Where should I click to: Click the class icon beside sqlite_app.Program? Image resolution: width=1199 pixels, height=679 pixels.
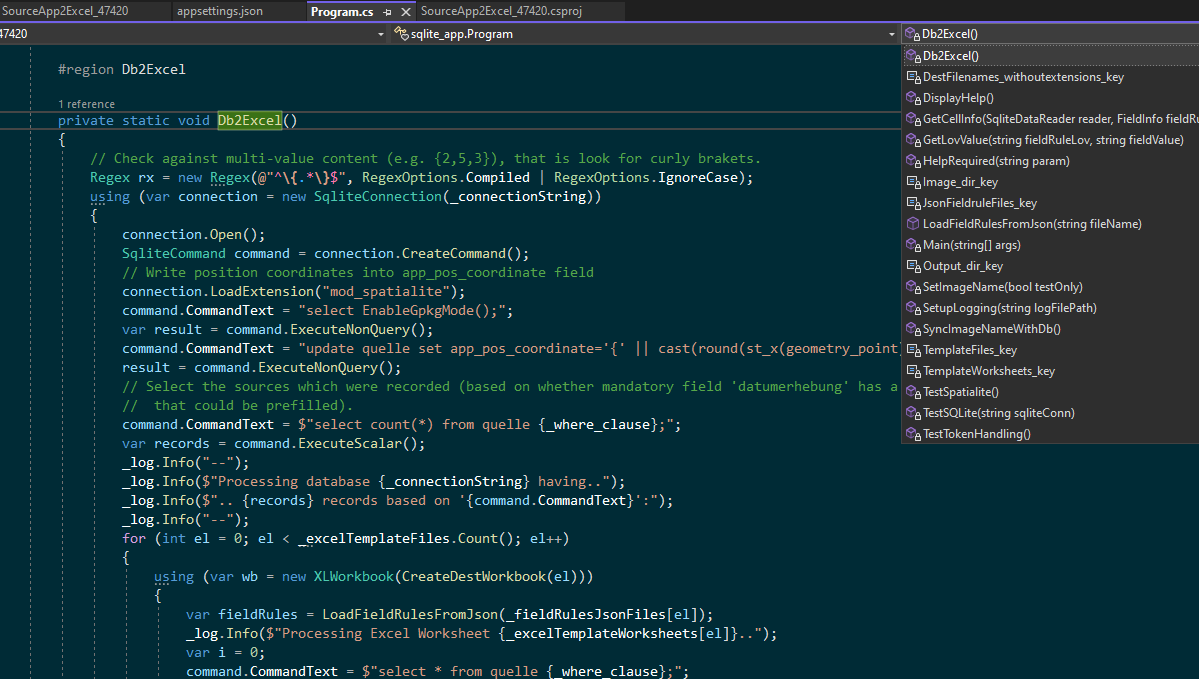click(x=401, y=34)
